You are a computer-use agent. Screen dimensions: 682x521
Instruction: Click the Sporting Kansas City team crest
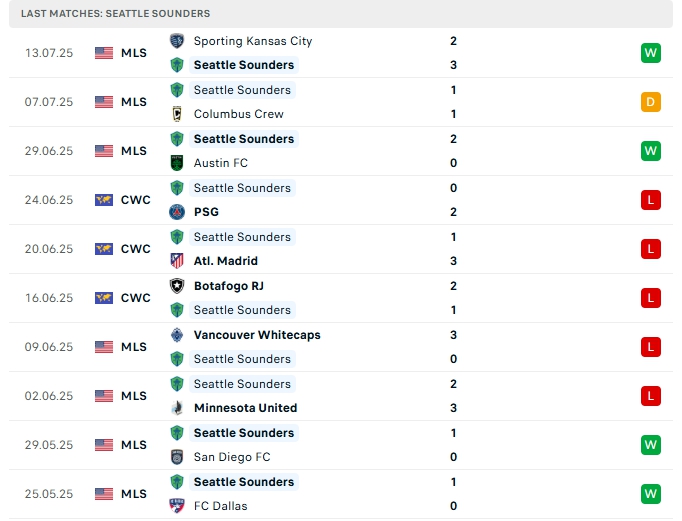(177, 41)
